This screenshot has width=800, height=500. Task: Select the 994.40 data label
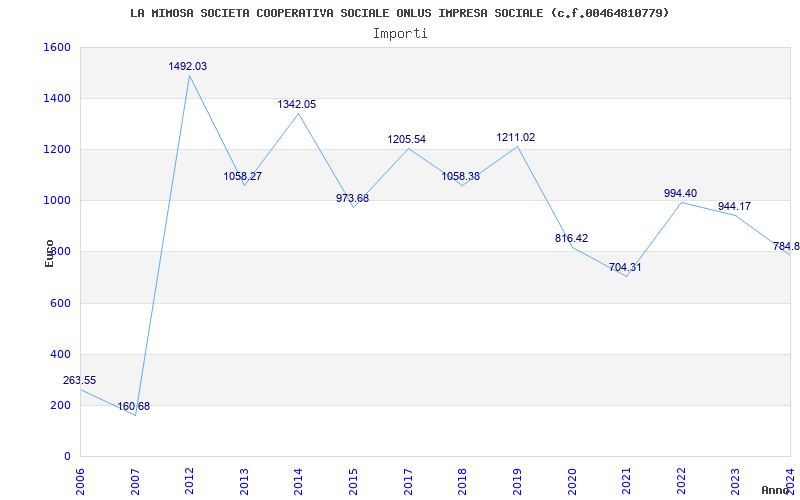(x=680, y=193)
